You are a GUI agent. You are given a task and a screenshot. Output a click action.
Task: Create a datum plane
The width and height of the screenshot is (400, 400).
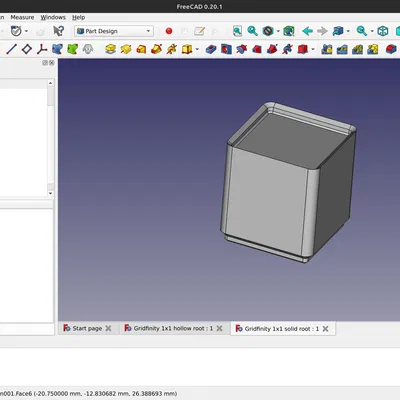pos(27,49)
